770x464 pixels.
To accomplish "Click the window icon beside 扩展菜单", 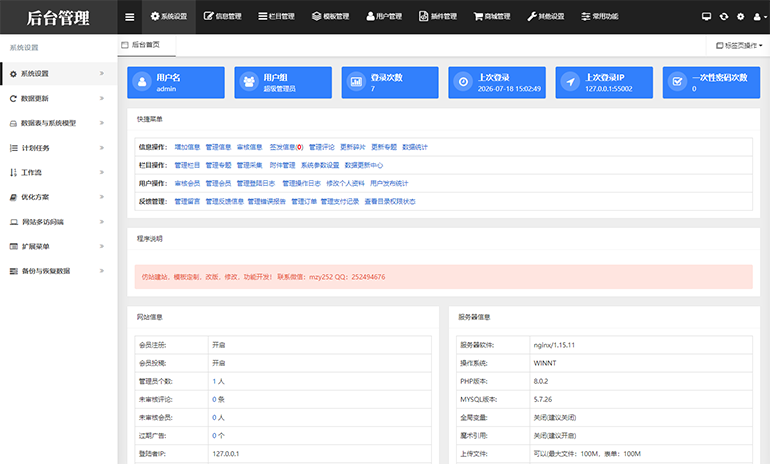I will pyautogui.click(x=14, y=246).
